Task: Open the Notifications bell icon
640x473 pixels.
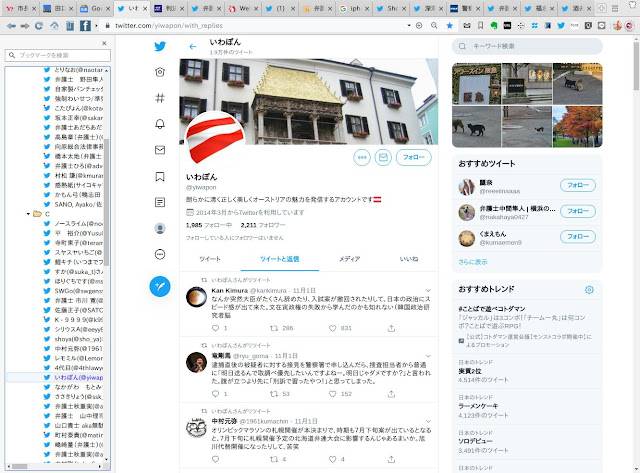Action: [160, 124]
